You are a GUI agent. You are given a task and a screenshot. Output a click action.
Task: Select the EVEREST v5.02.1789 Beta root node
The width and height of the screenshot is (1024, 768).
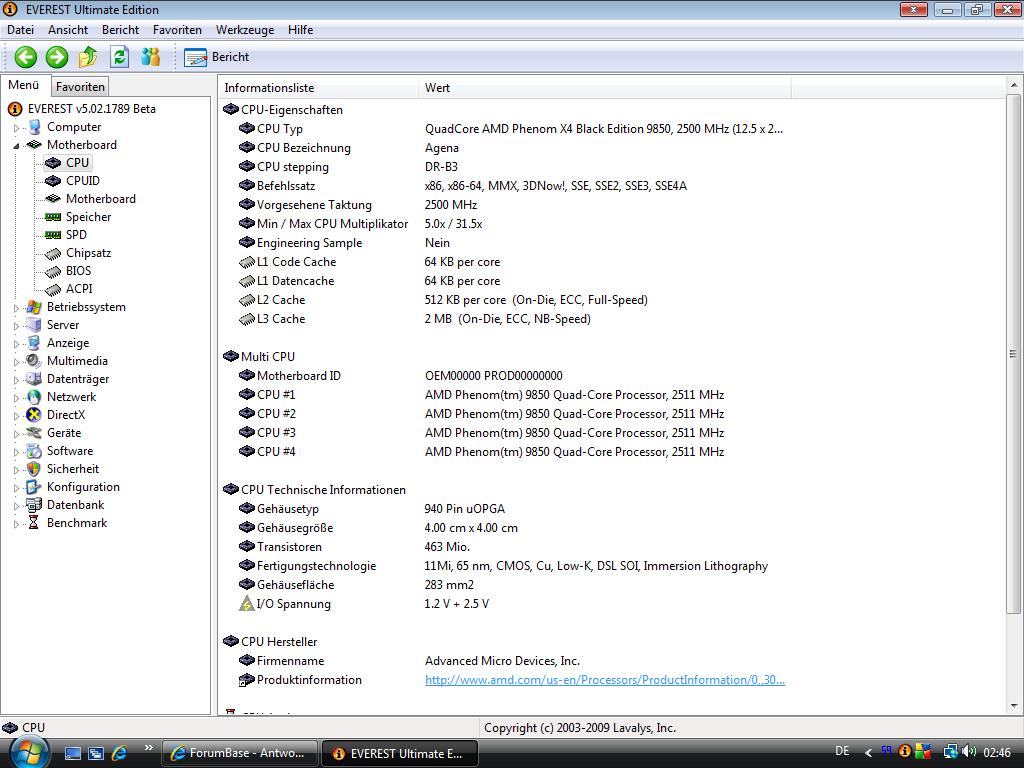91,109
